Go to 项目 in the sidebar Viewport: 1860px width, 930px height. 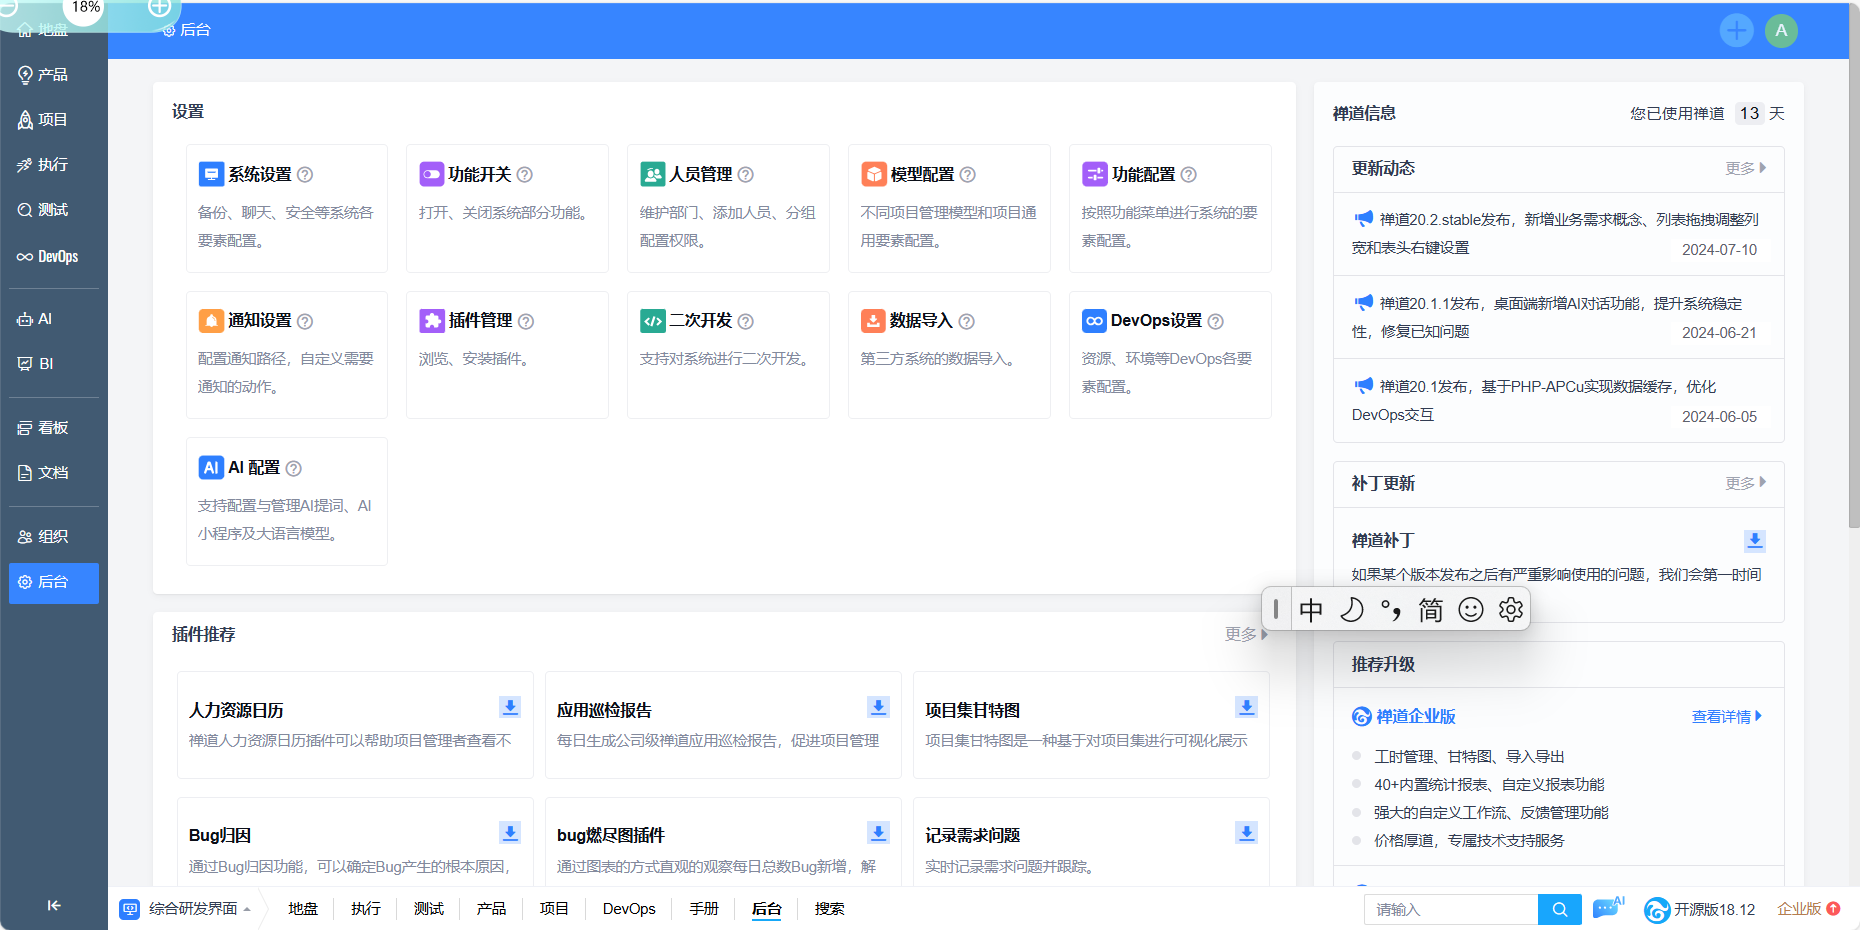(x=53, y=119)
